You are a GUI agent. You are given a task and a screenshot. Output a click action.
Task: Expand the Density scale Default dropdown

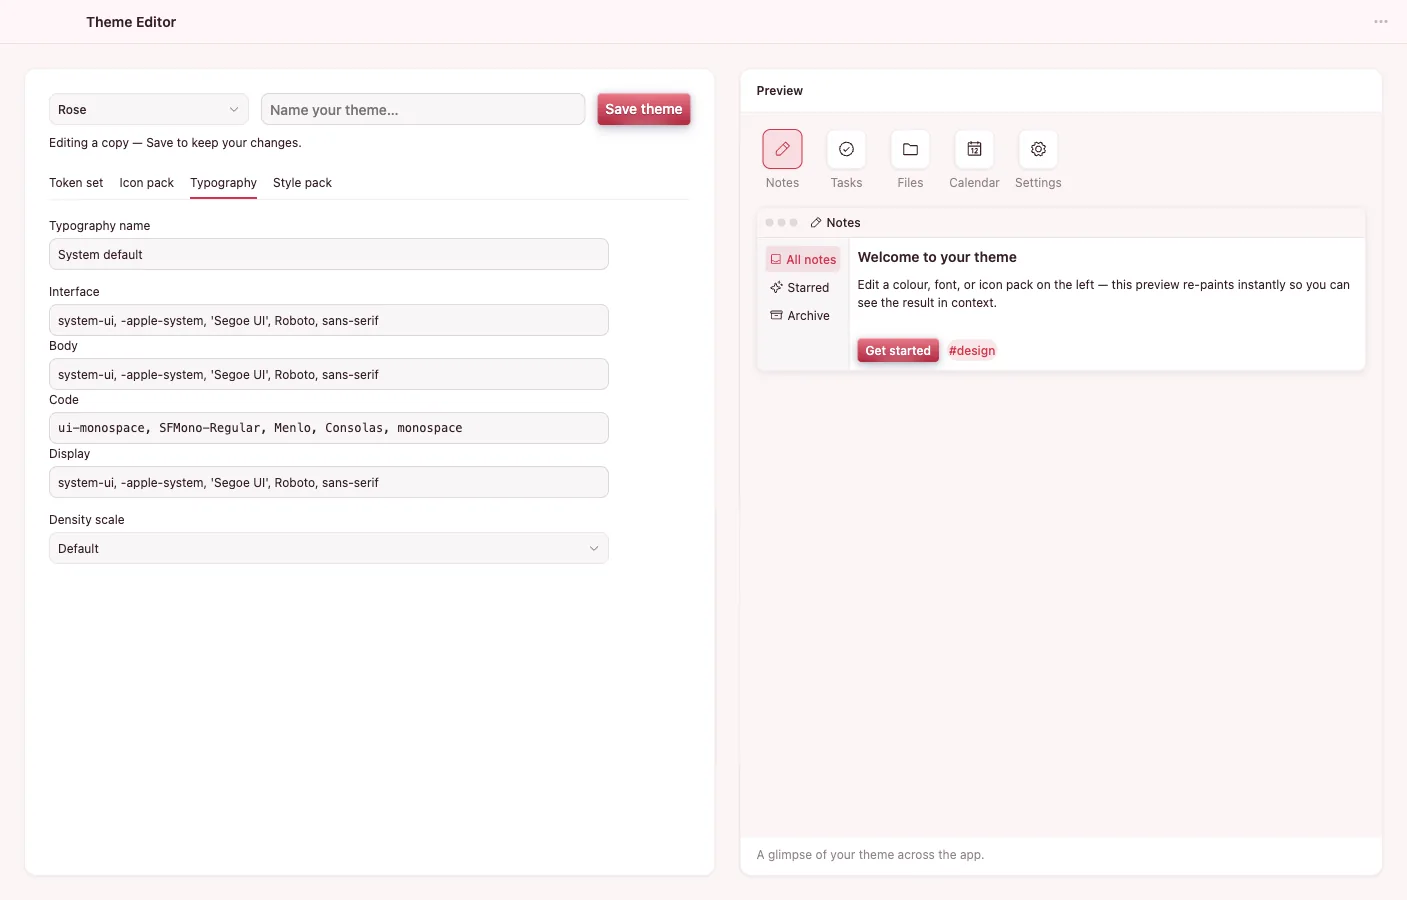[329, 548]
